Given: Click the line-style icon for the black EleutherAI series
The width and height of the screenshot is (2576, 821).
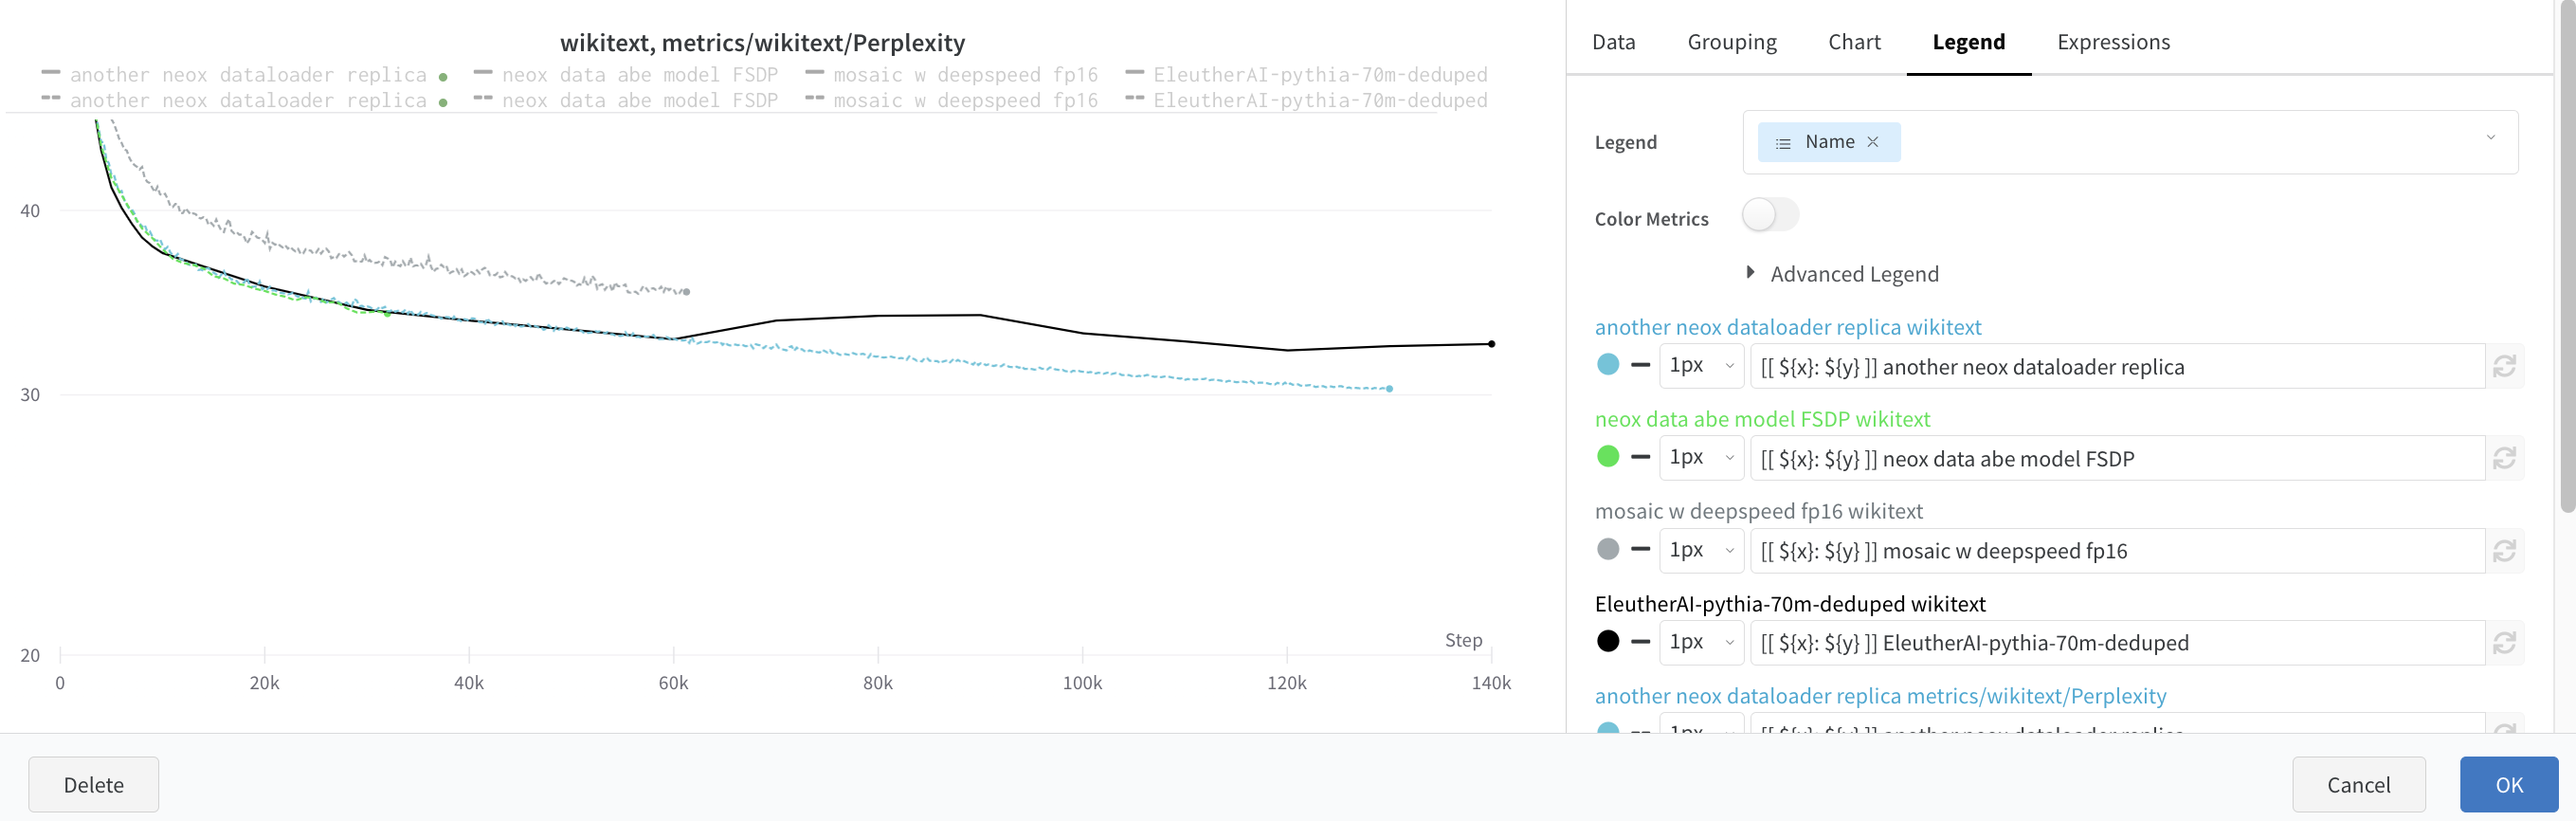Looking at the screenshot, I should tap(1639, 643).
